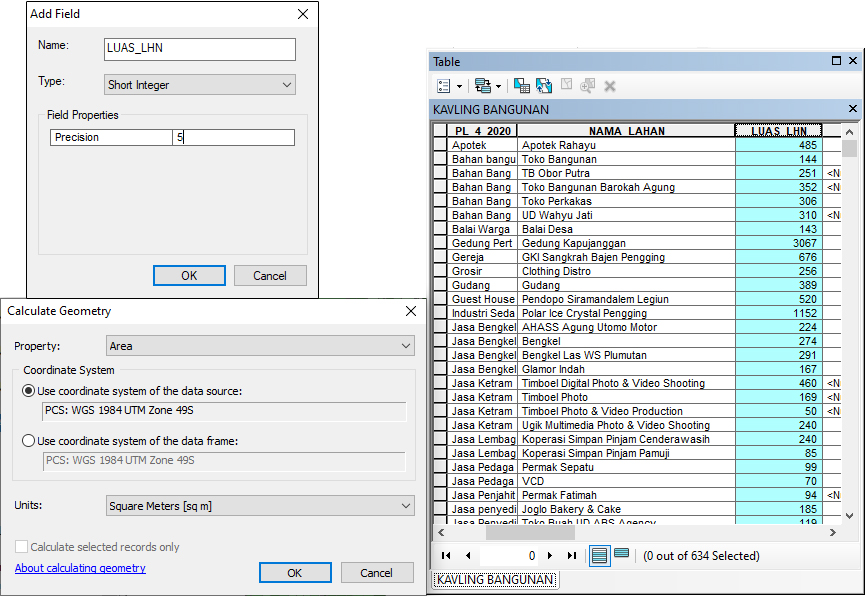Show all records view button
Image resolution: width=865 pixels, height=596 pixels.
click(x=599, y=555)
